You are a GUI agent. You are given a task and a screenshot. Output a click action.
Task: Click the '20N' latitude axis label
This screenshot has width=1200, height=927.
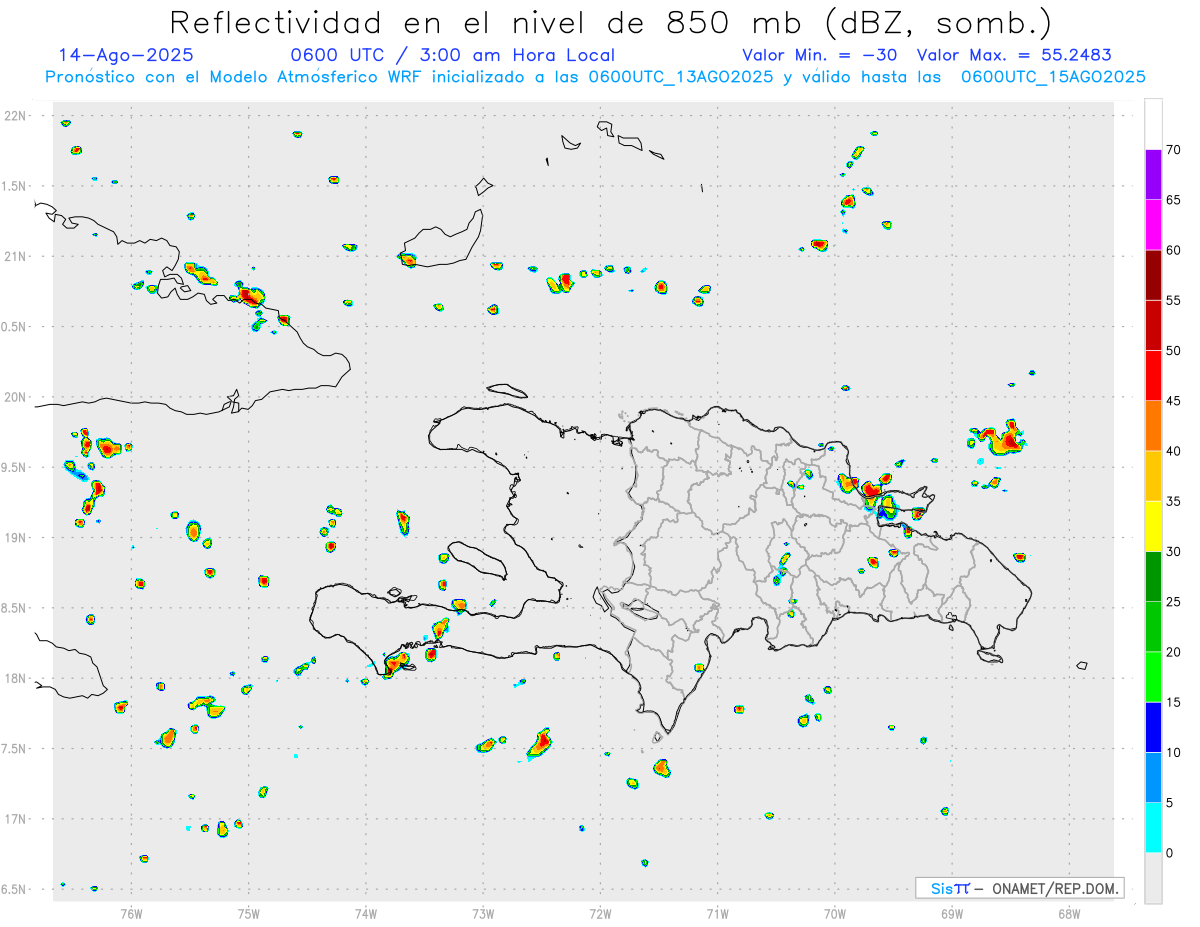click(16, 397)
